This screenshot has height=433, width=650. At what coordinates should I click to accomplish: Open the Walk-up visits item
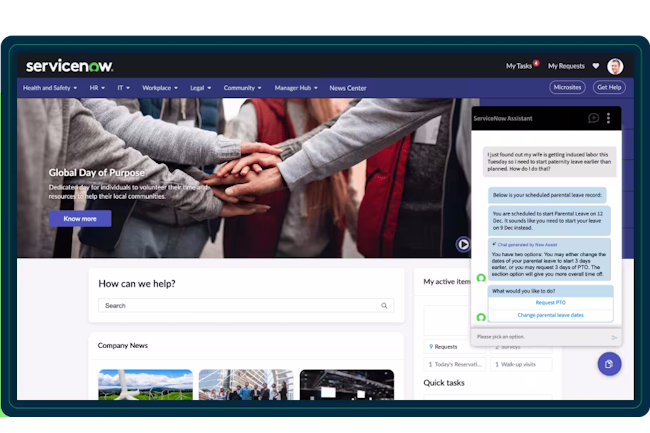tap(521, 365)
